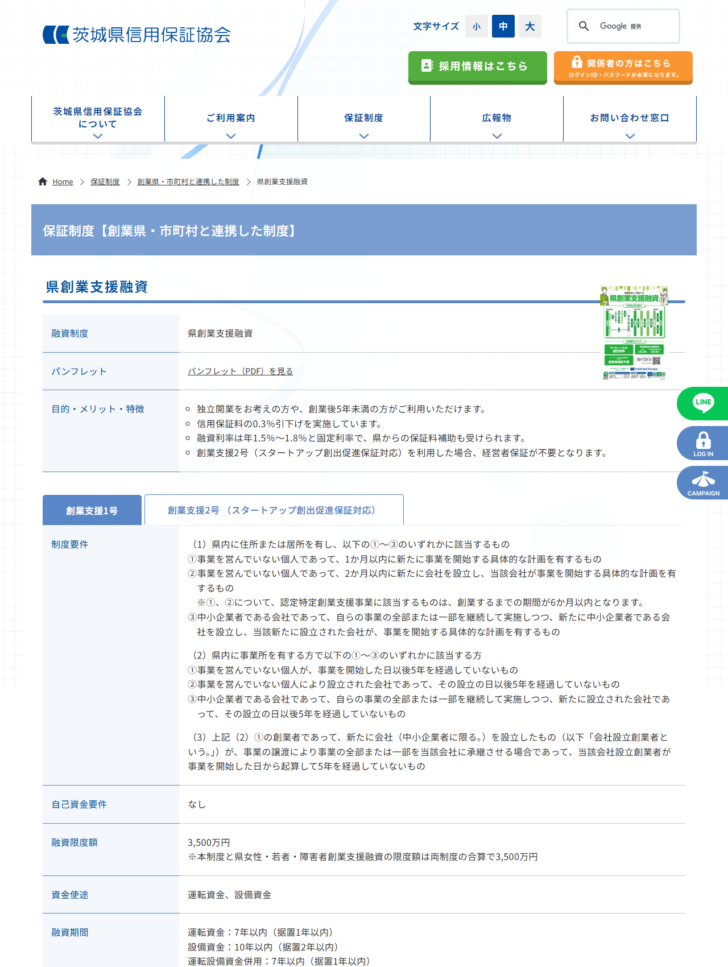Click 文字サイズ label
728x967 pixels.
(436, 27)
